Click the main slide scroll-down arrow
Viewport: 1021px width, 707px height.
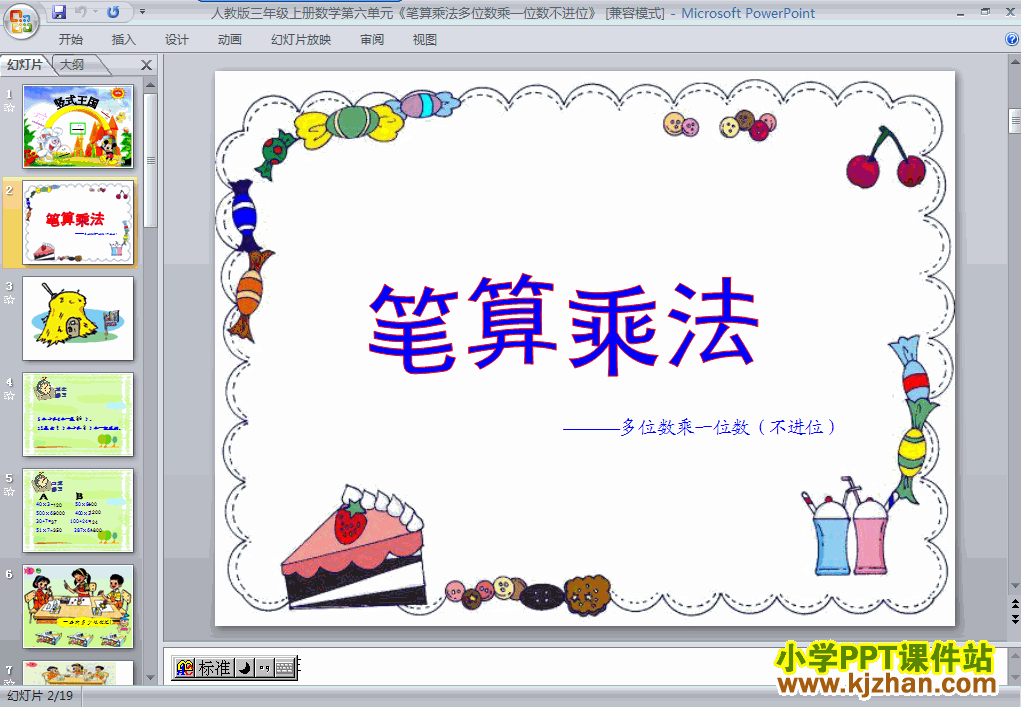tap(1014, 585)
